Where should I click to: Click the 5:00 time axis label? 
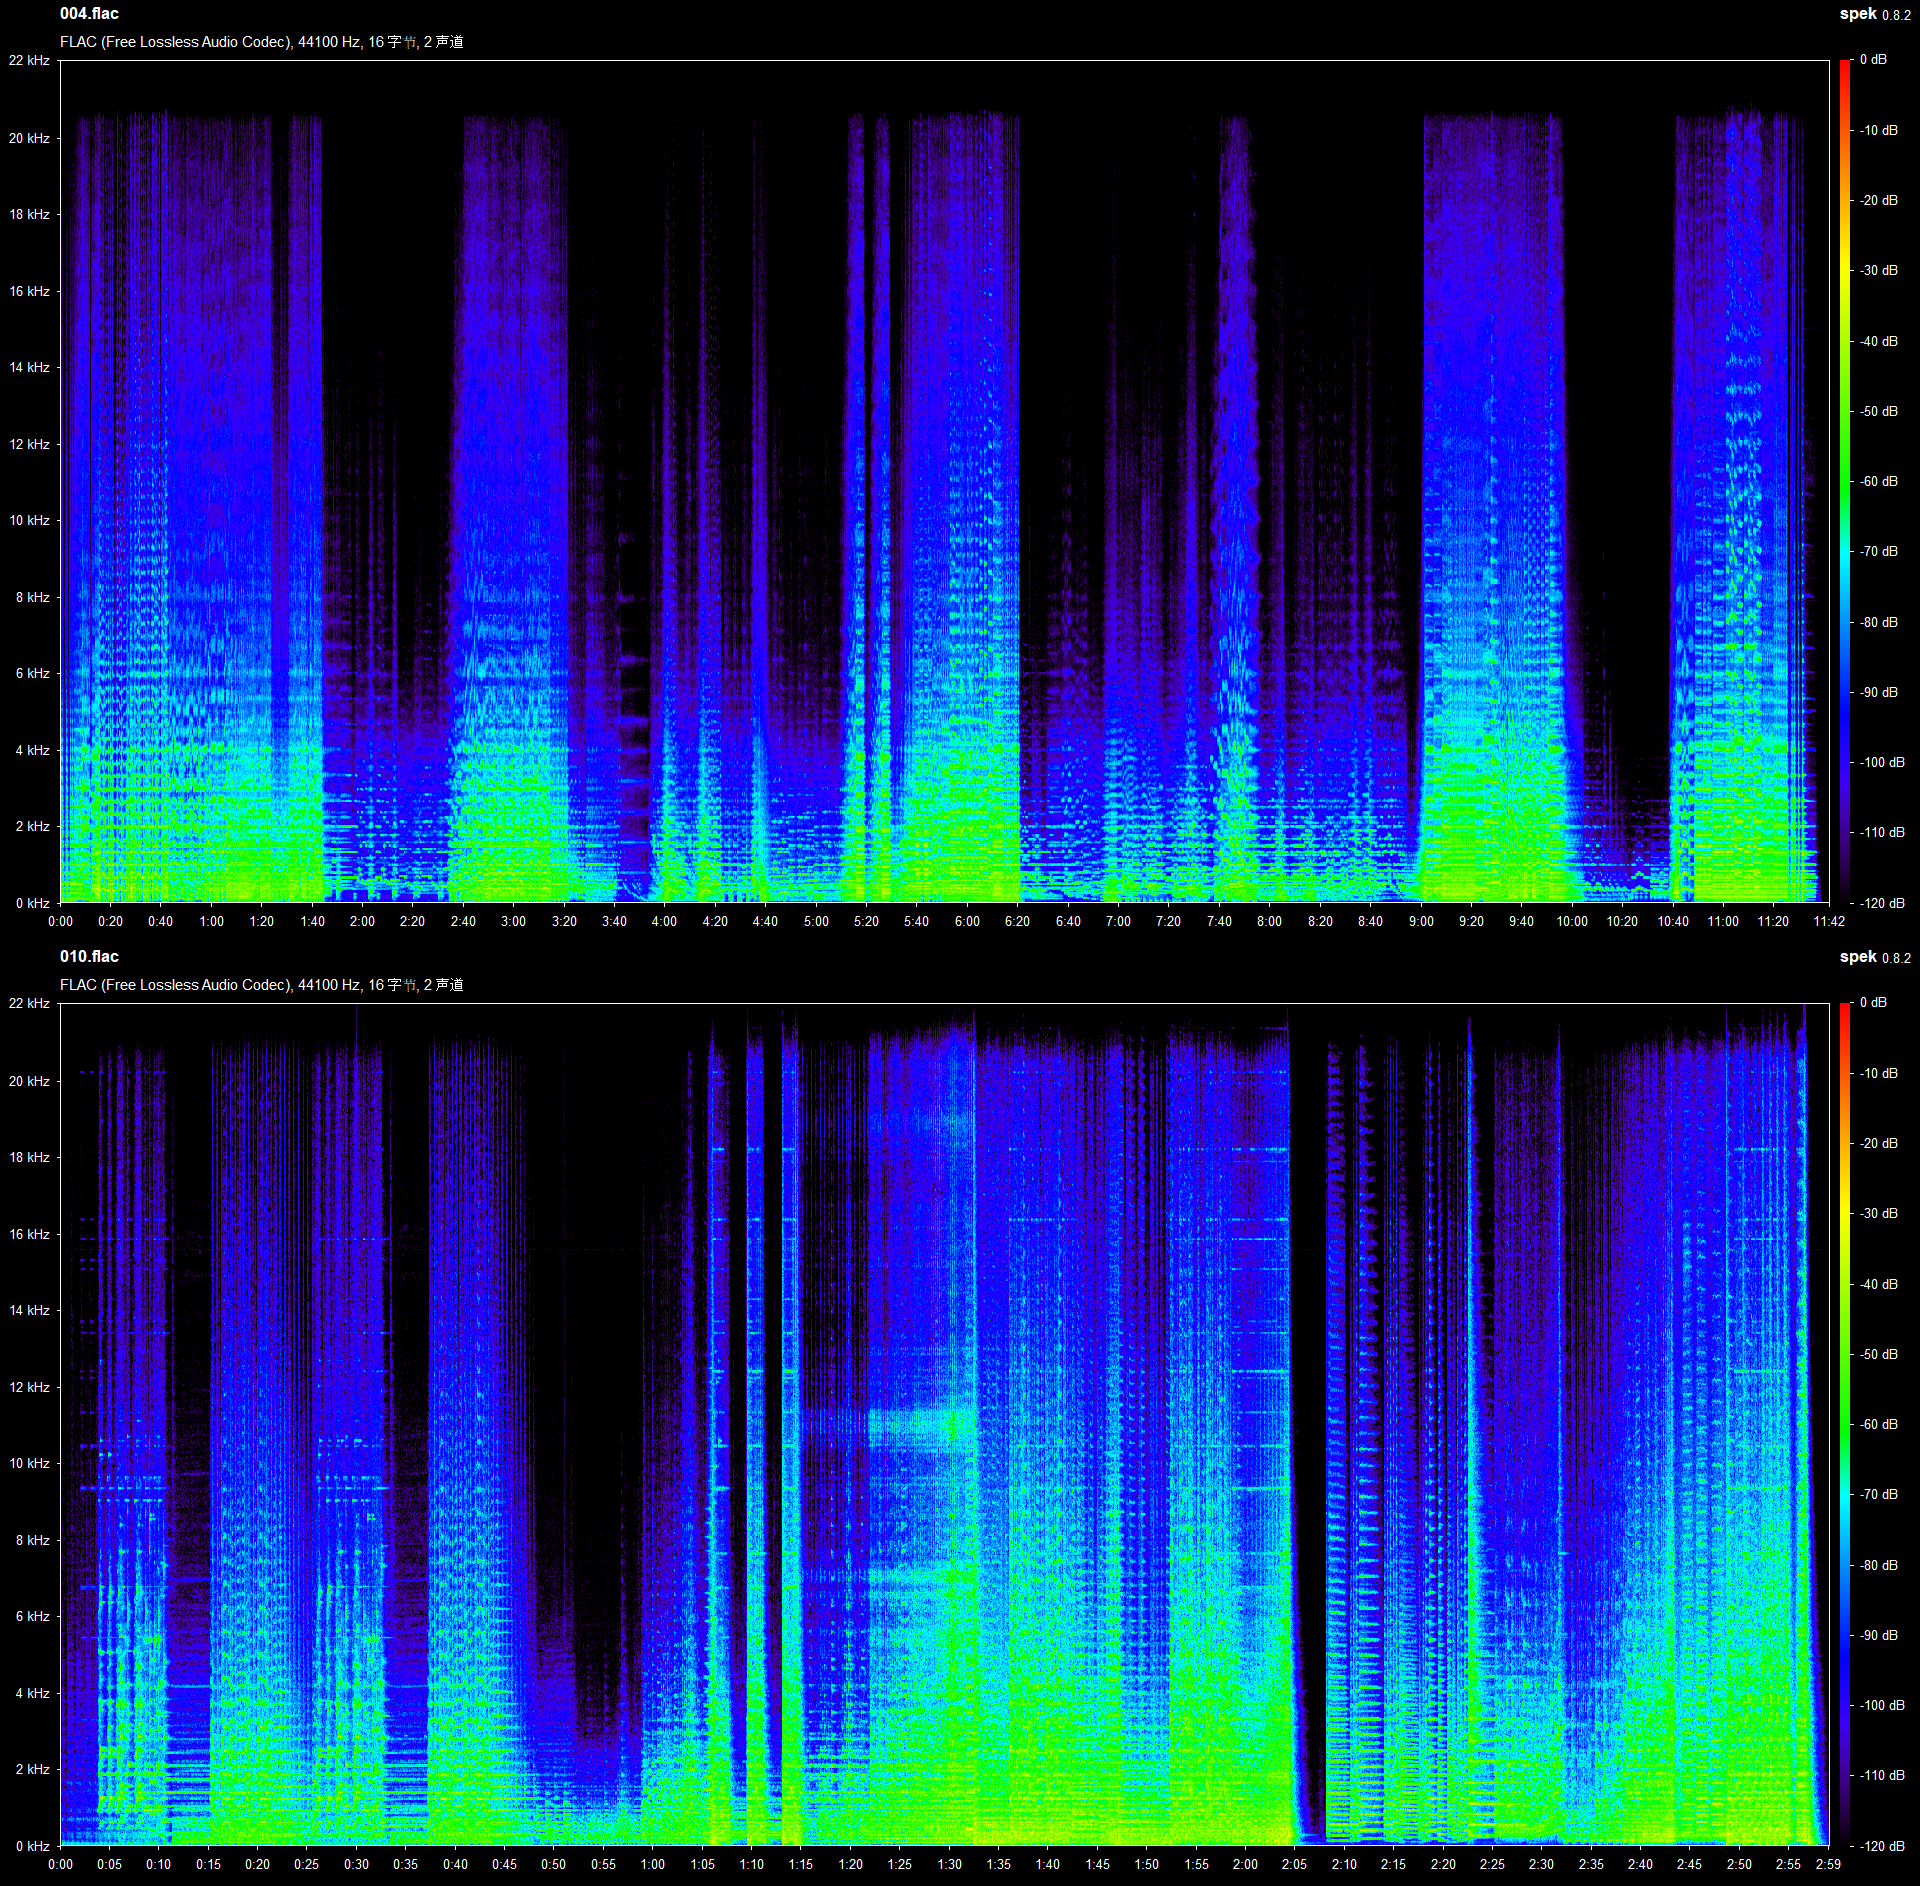click(816, 921)
